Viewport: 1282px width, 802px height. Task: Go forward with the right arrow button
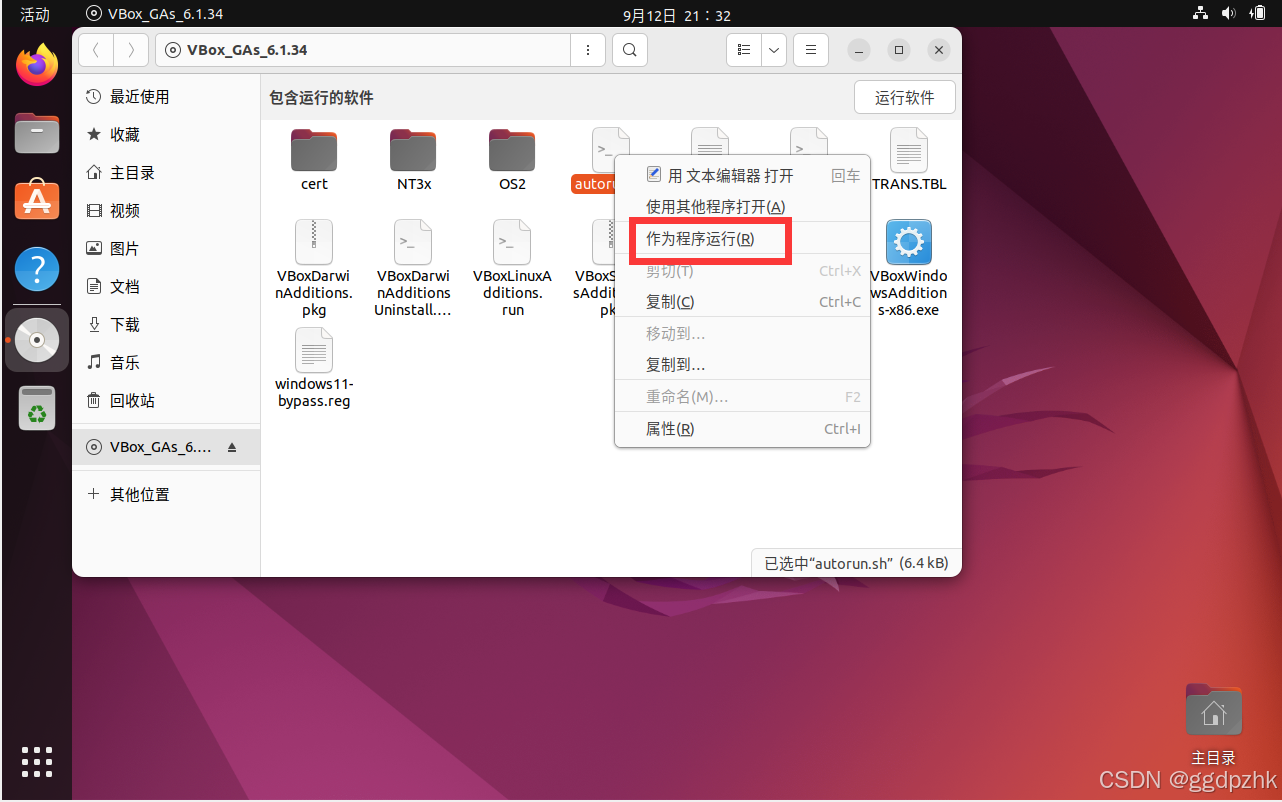[x=131, y=50]
